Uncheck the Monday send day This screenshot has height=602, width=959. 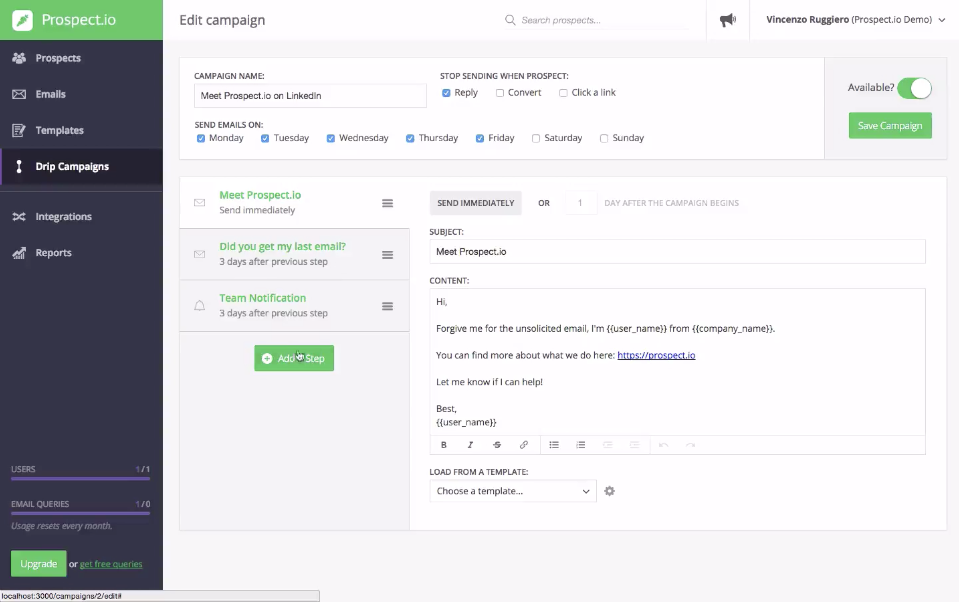201,138
